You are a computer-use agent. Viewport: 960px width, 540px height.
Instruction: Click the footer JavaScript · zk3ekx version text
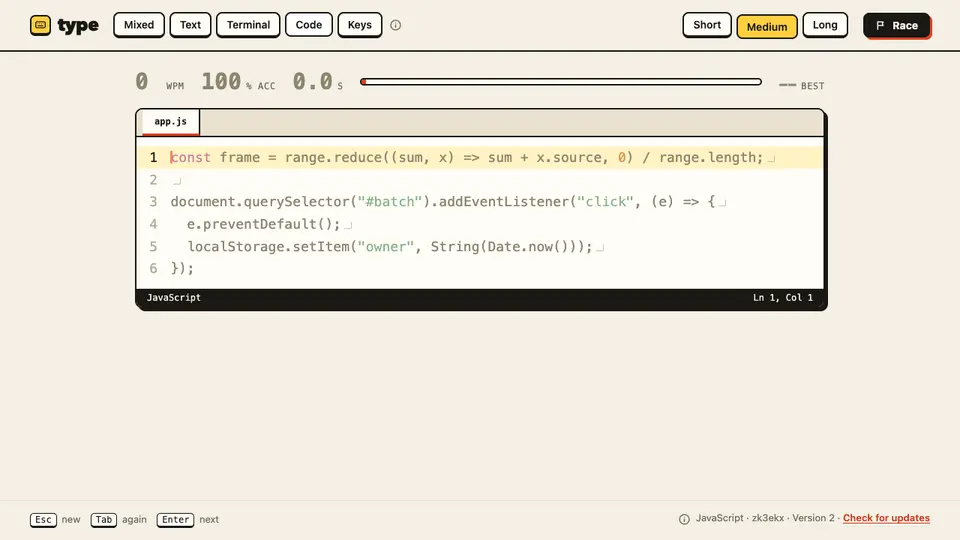tap(765, 518)
